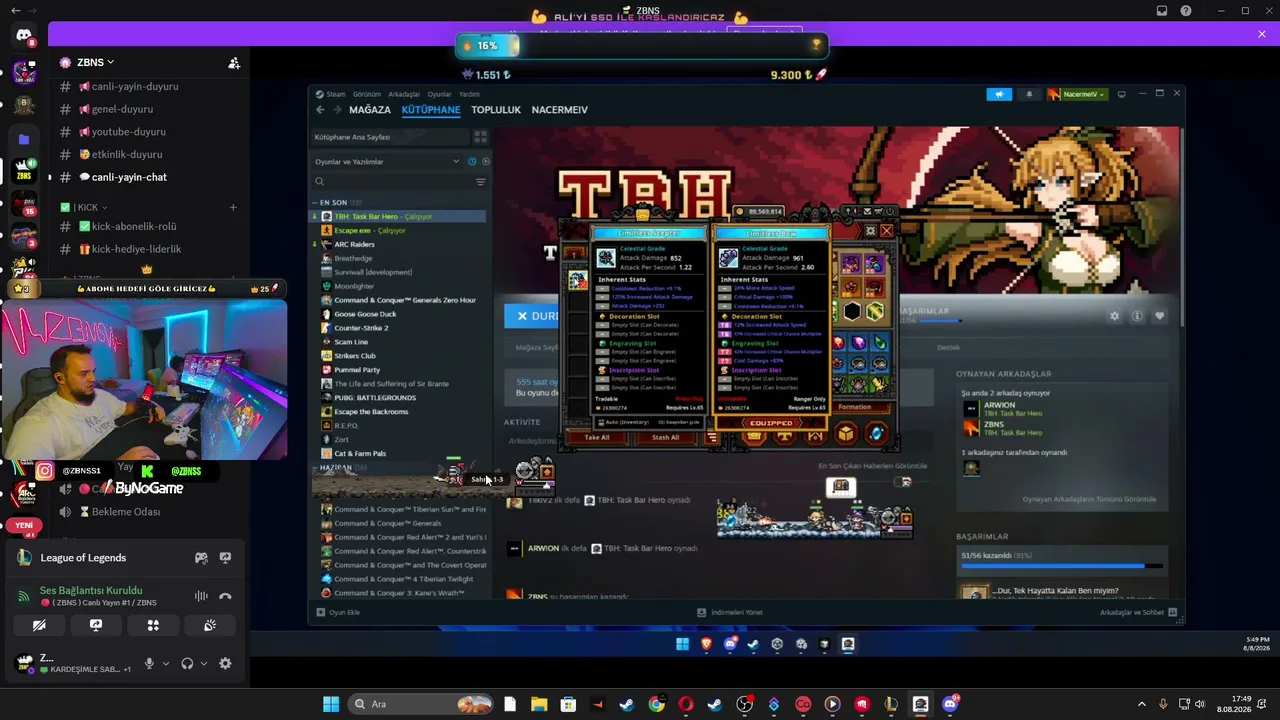Expand microphone input options chevron
The image size is (1280, 720).
[165, 663]
